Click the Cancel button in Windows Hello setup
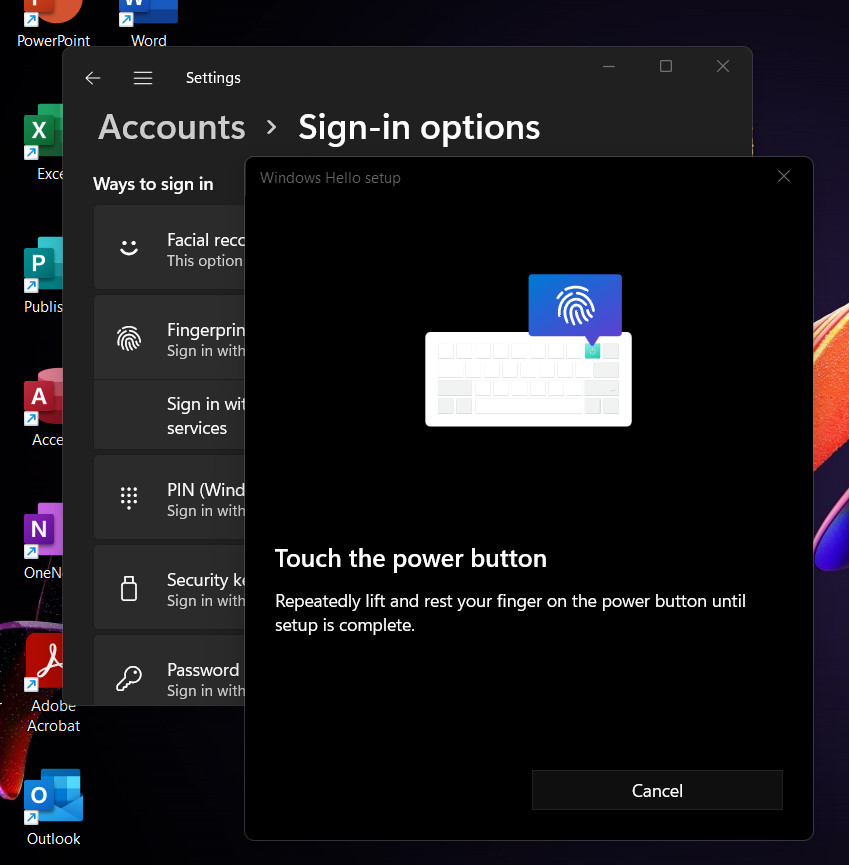 [657, 790]
